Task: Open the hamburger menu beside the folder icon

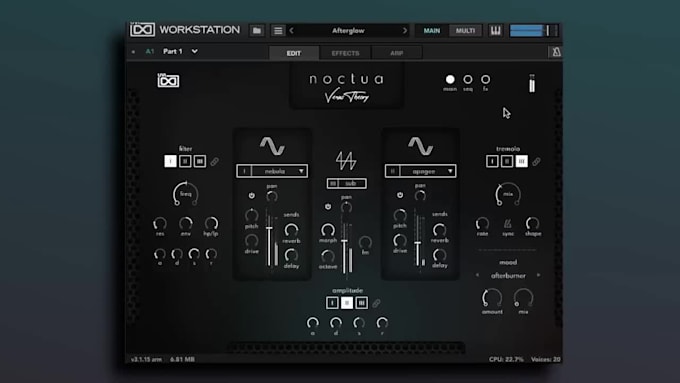Action: coord(278,30)
